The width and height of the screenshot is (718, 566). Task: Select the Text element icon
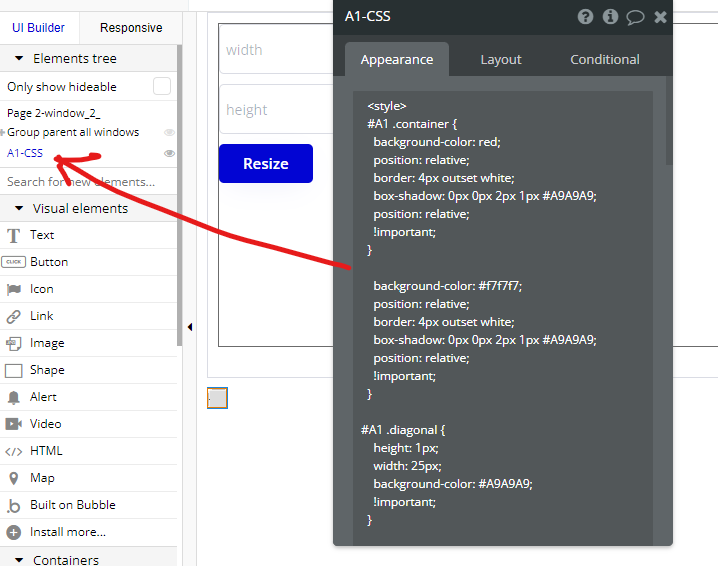pyautogui.click(x=13, y=235)
